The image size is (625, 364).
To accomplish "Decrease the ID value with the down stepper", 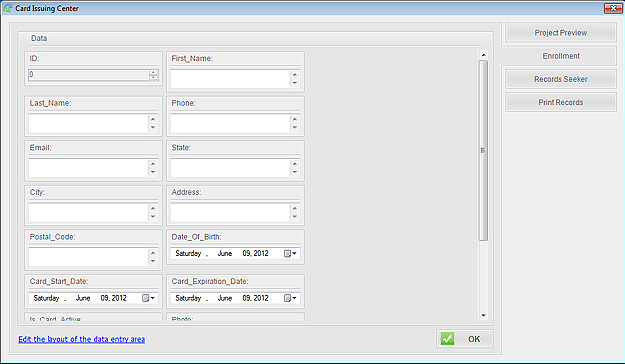I will tap(153, 77).
